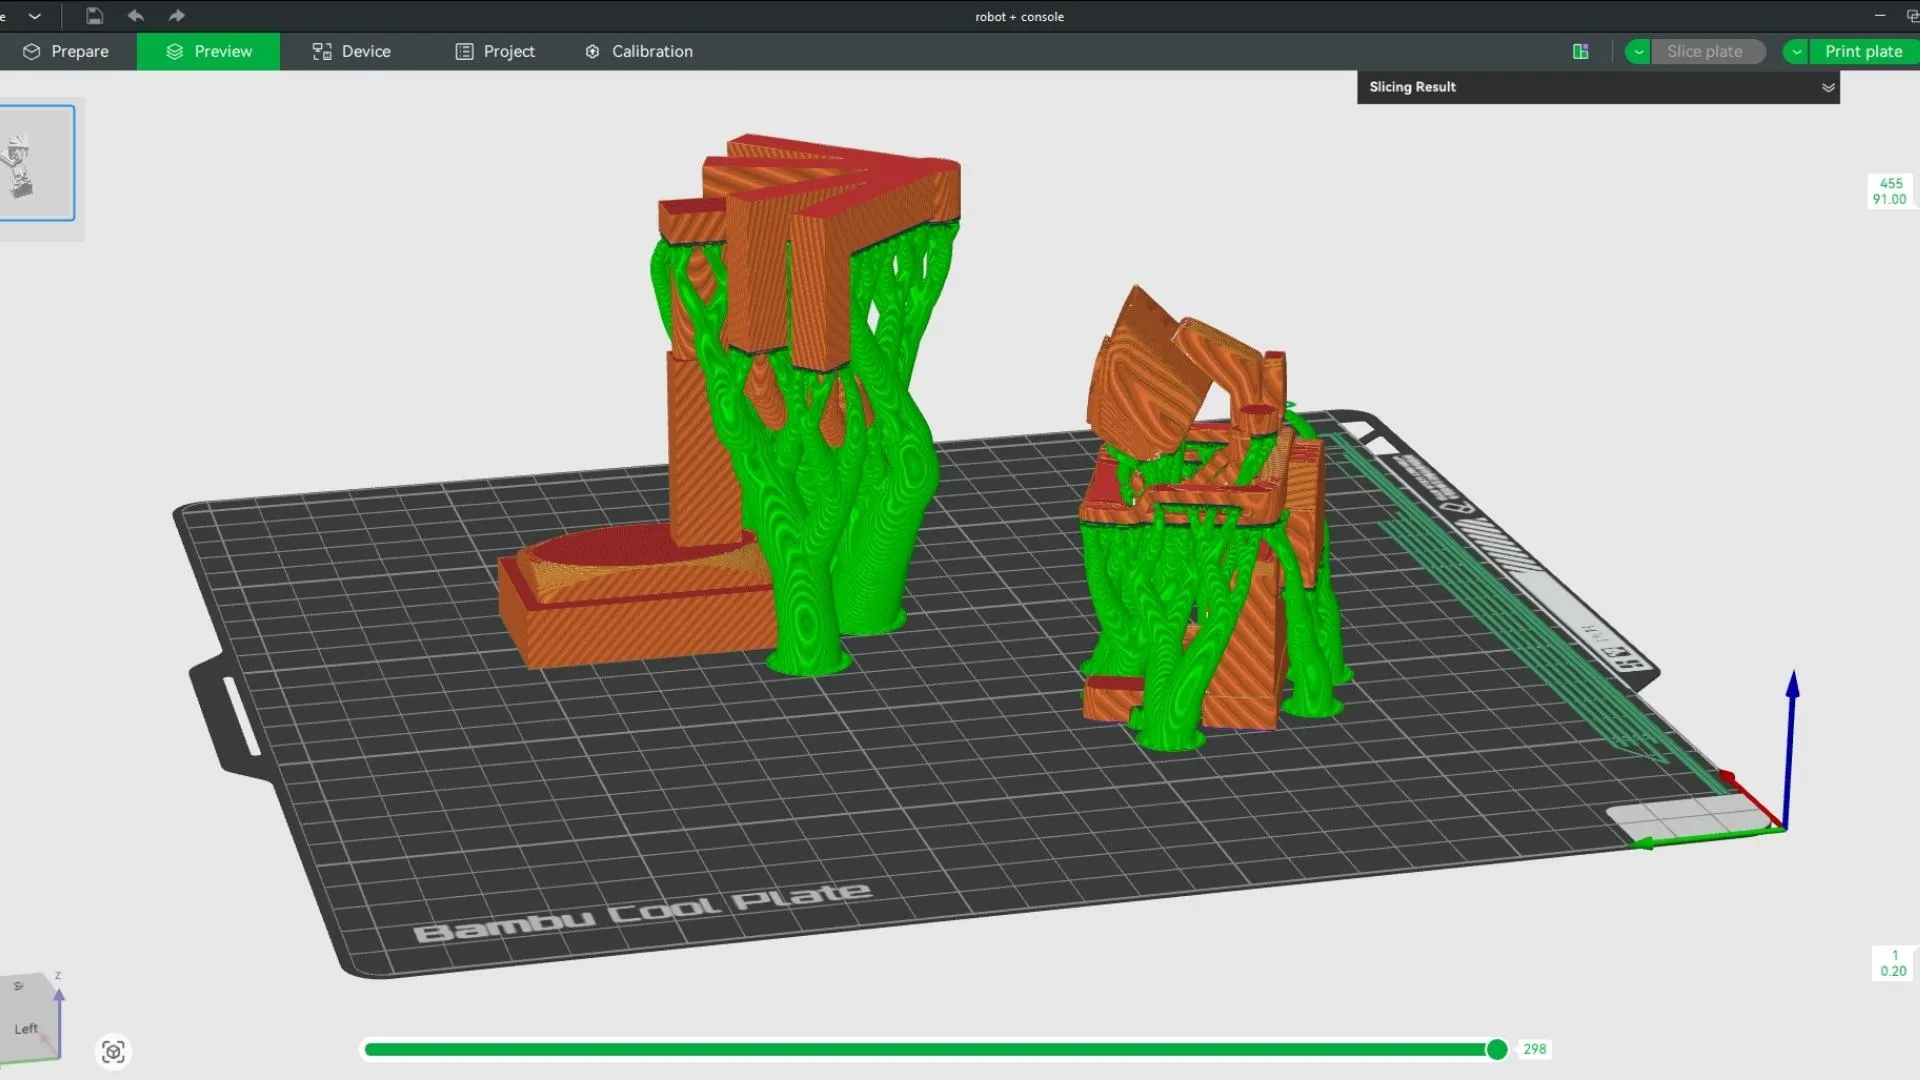The image size is (1920, 1080).
Task: Open the Print plate dropdown arrow
Action: coord(1796,52)
